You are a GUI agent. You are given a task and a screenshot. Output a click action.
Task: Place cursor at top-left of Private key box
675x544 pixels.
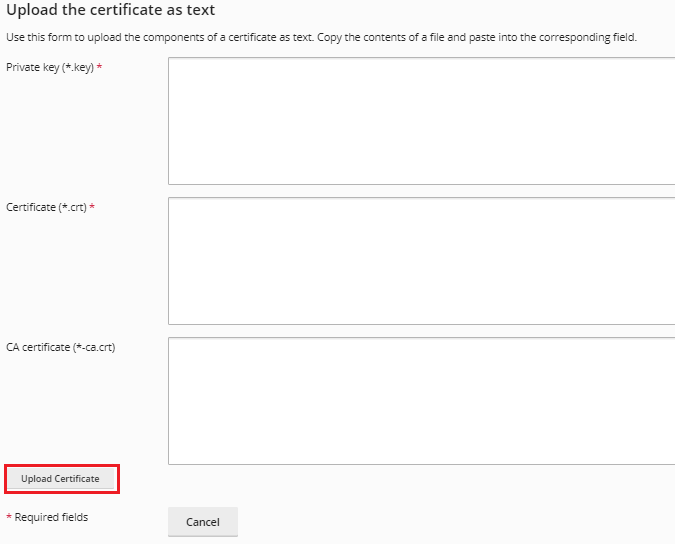coord(174,64)
